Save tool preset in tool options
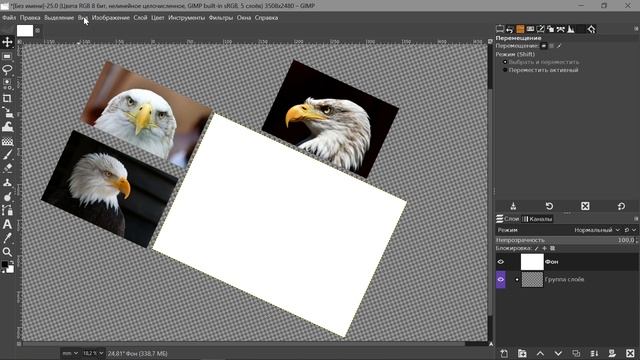640x360 pixels. 513,206
